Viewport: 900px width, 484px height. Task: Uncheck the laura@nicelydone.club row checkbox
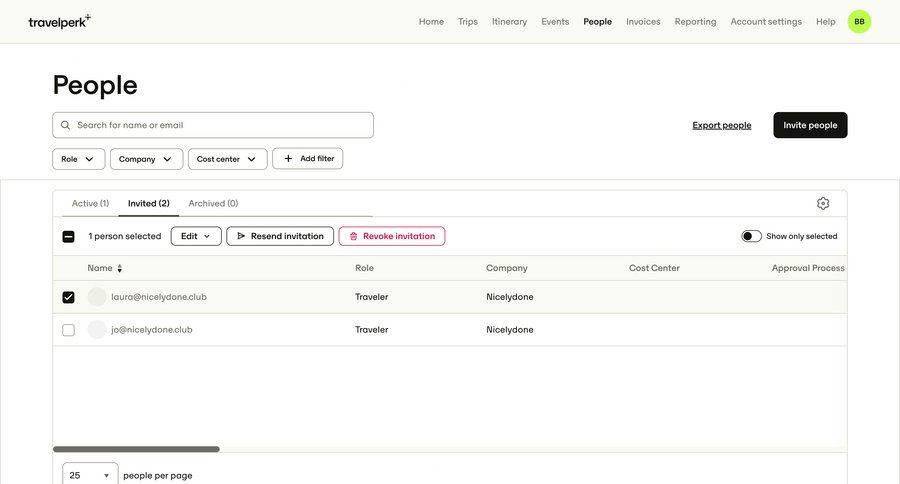pos(68,297)
